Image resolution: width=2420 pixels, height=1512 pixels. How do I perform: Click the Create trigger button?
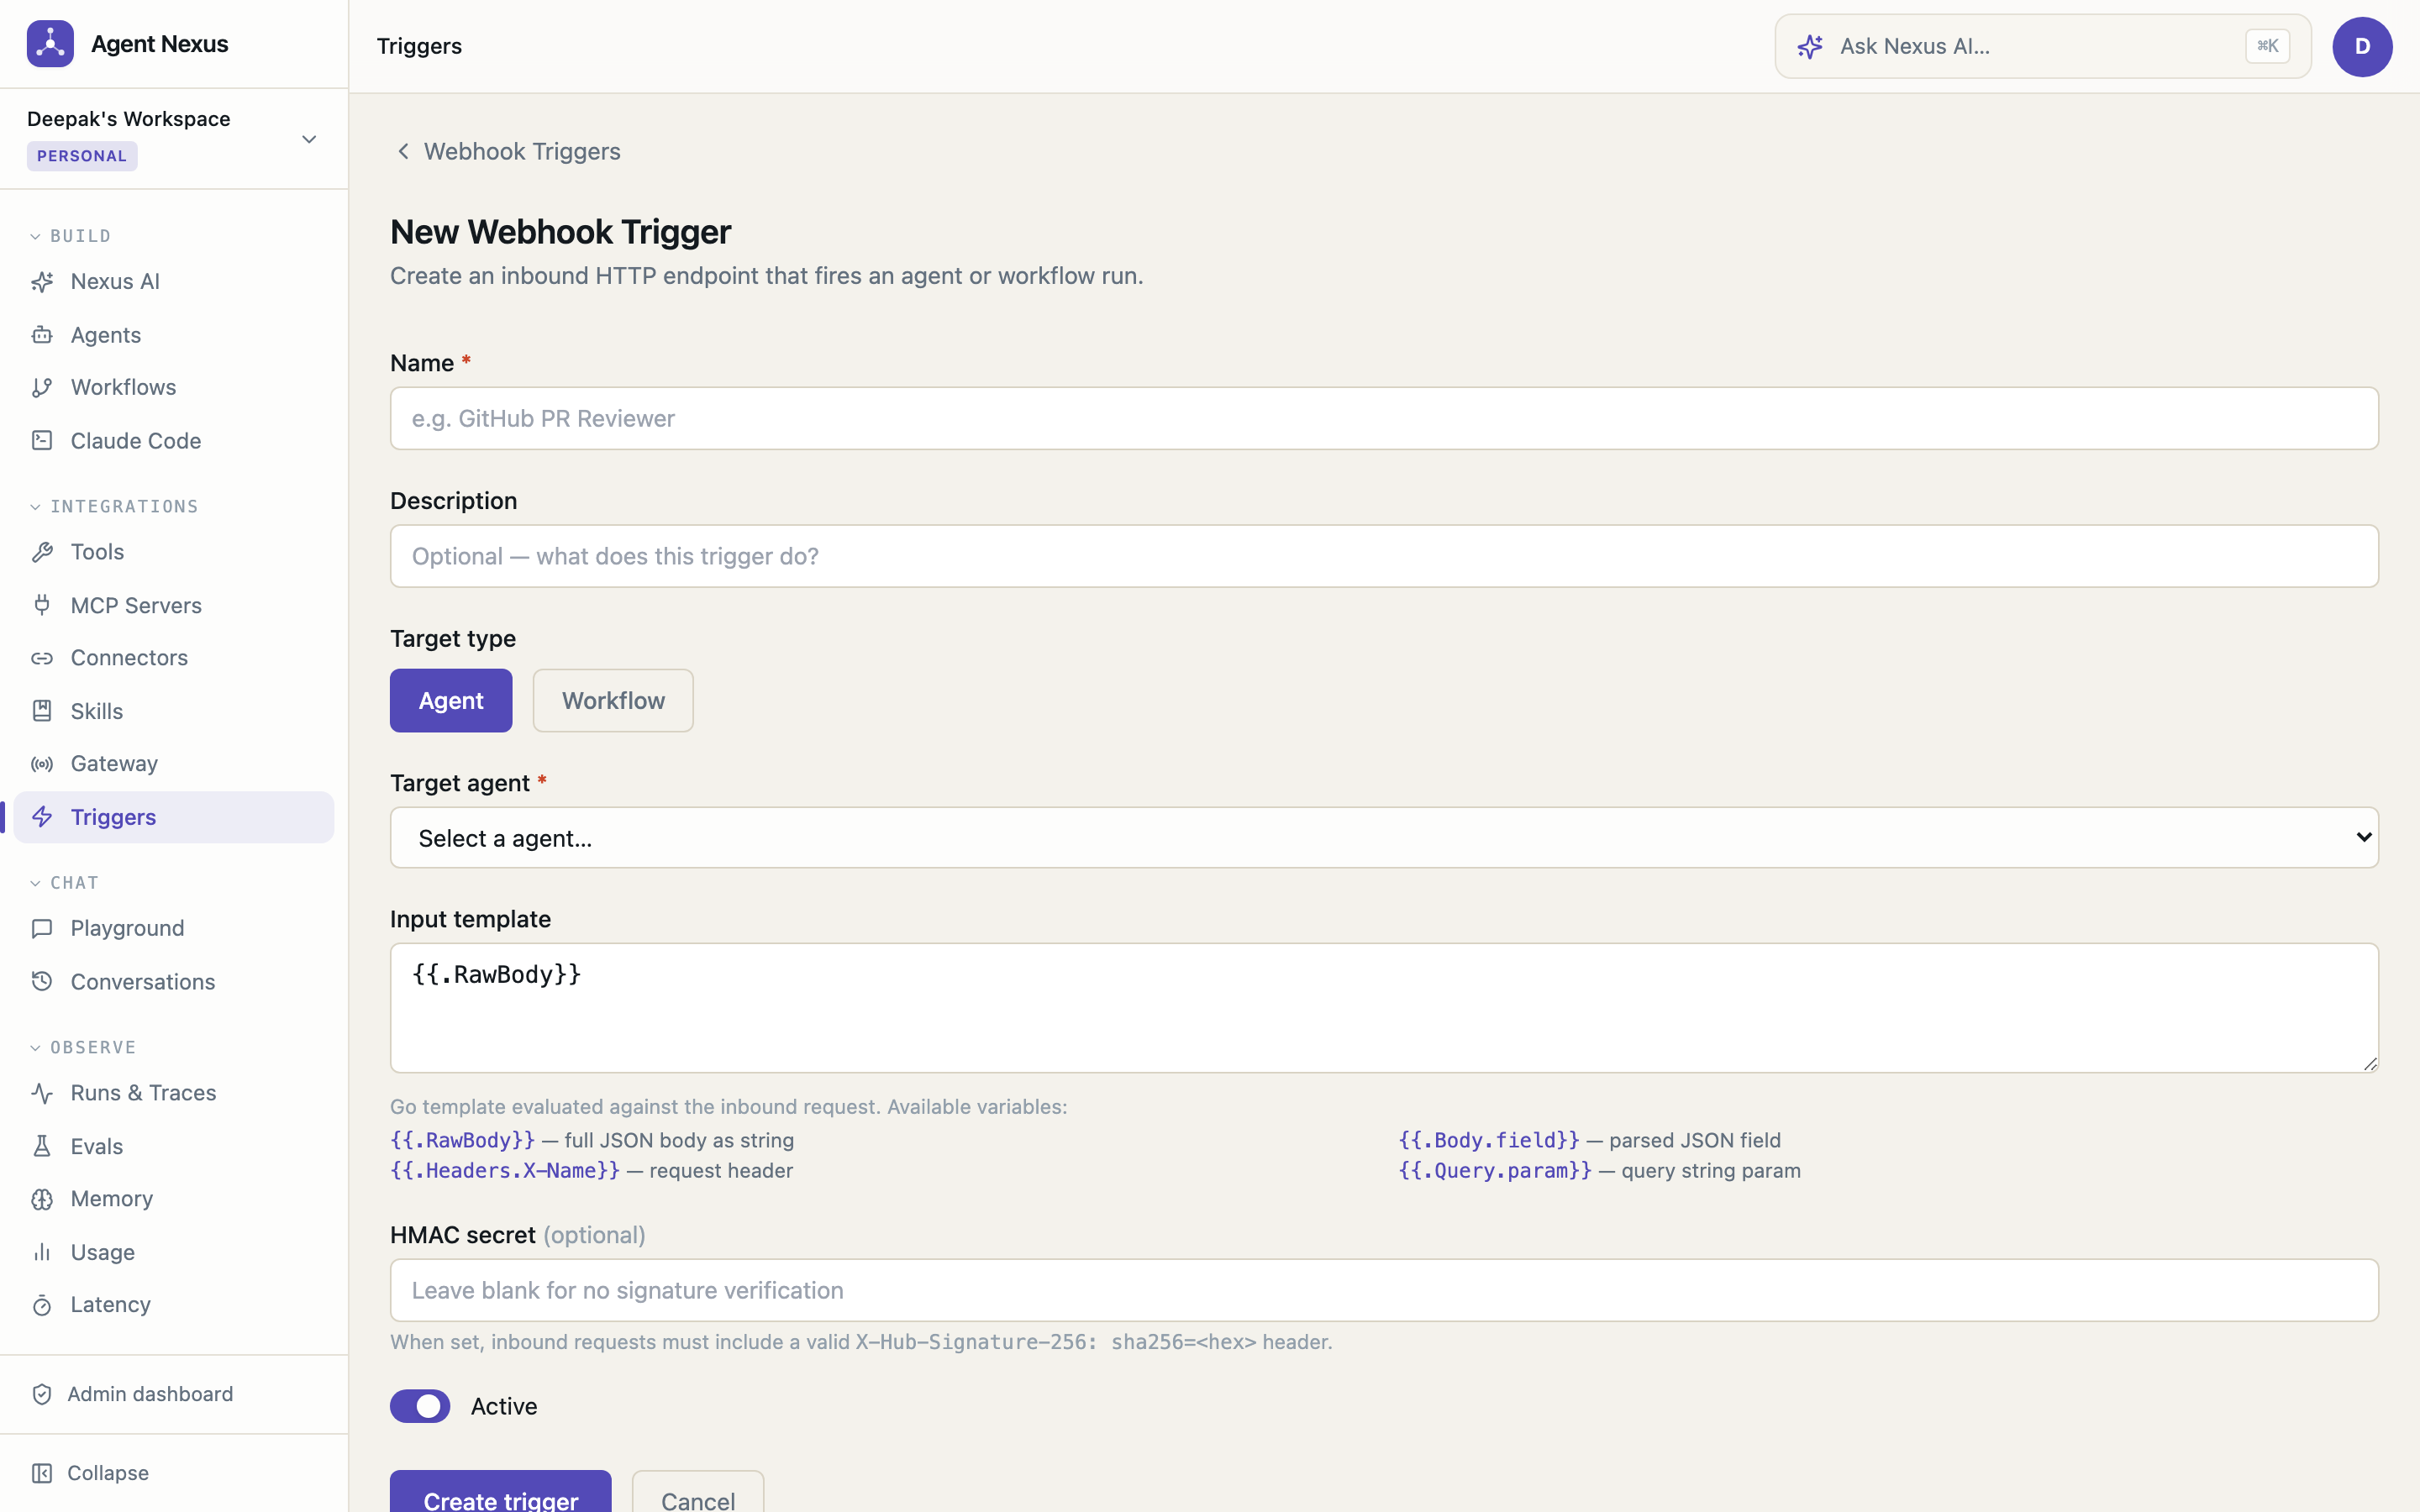pyautogui.click(x=501, y=1492)
